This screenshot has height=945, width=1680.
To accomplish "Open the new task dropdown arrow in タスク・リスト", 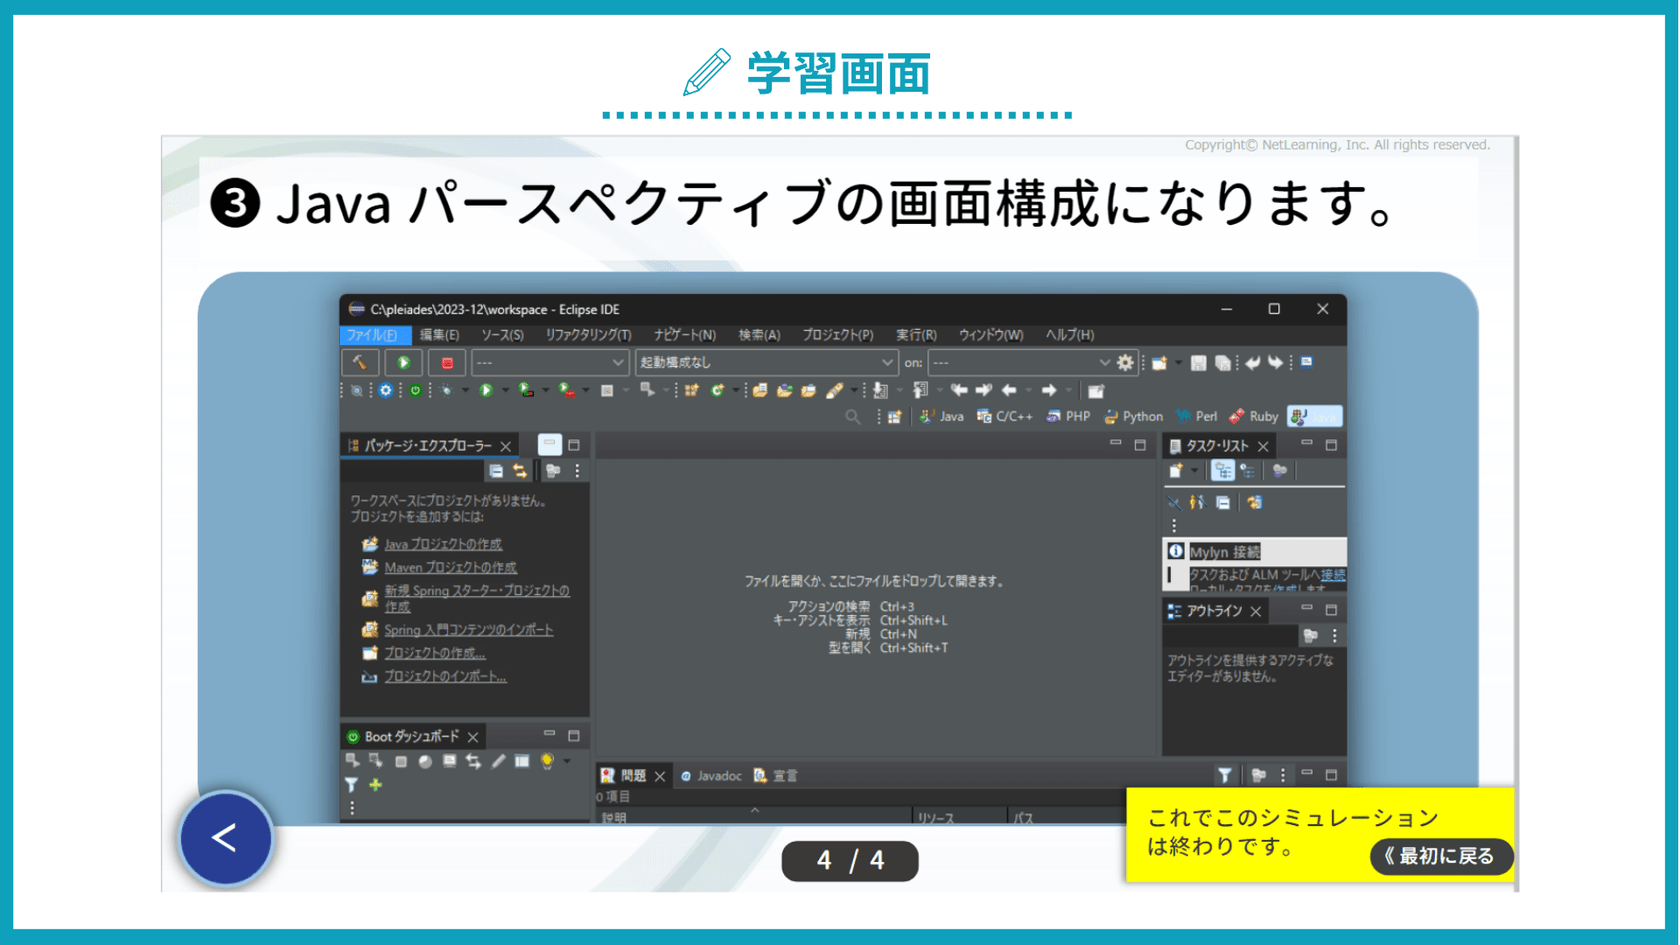I will pos(1195,471).
